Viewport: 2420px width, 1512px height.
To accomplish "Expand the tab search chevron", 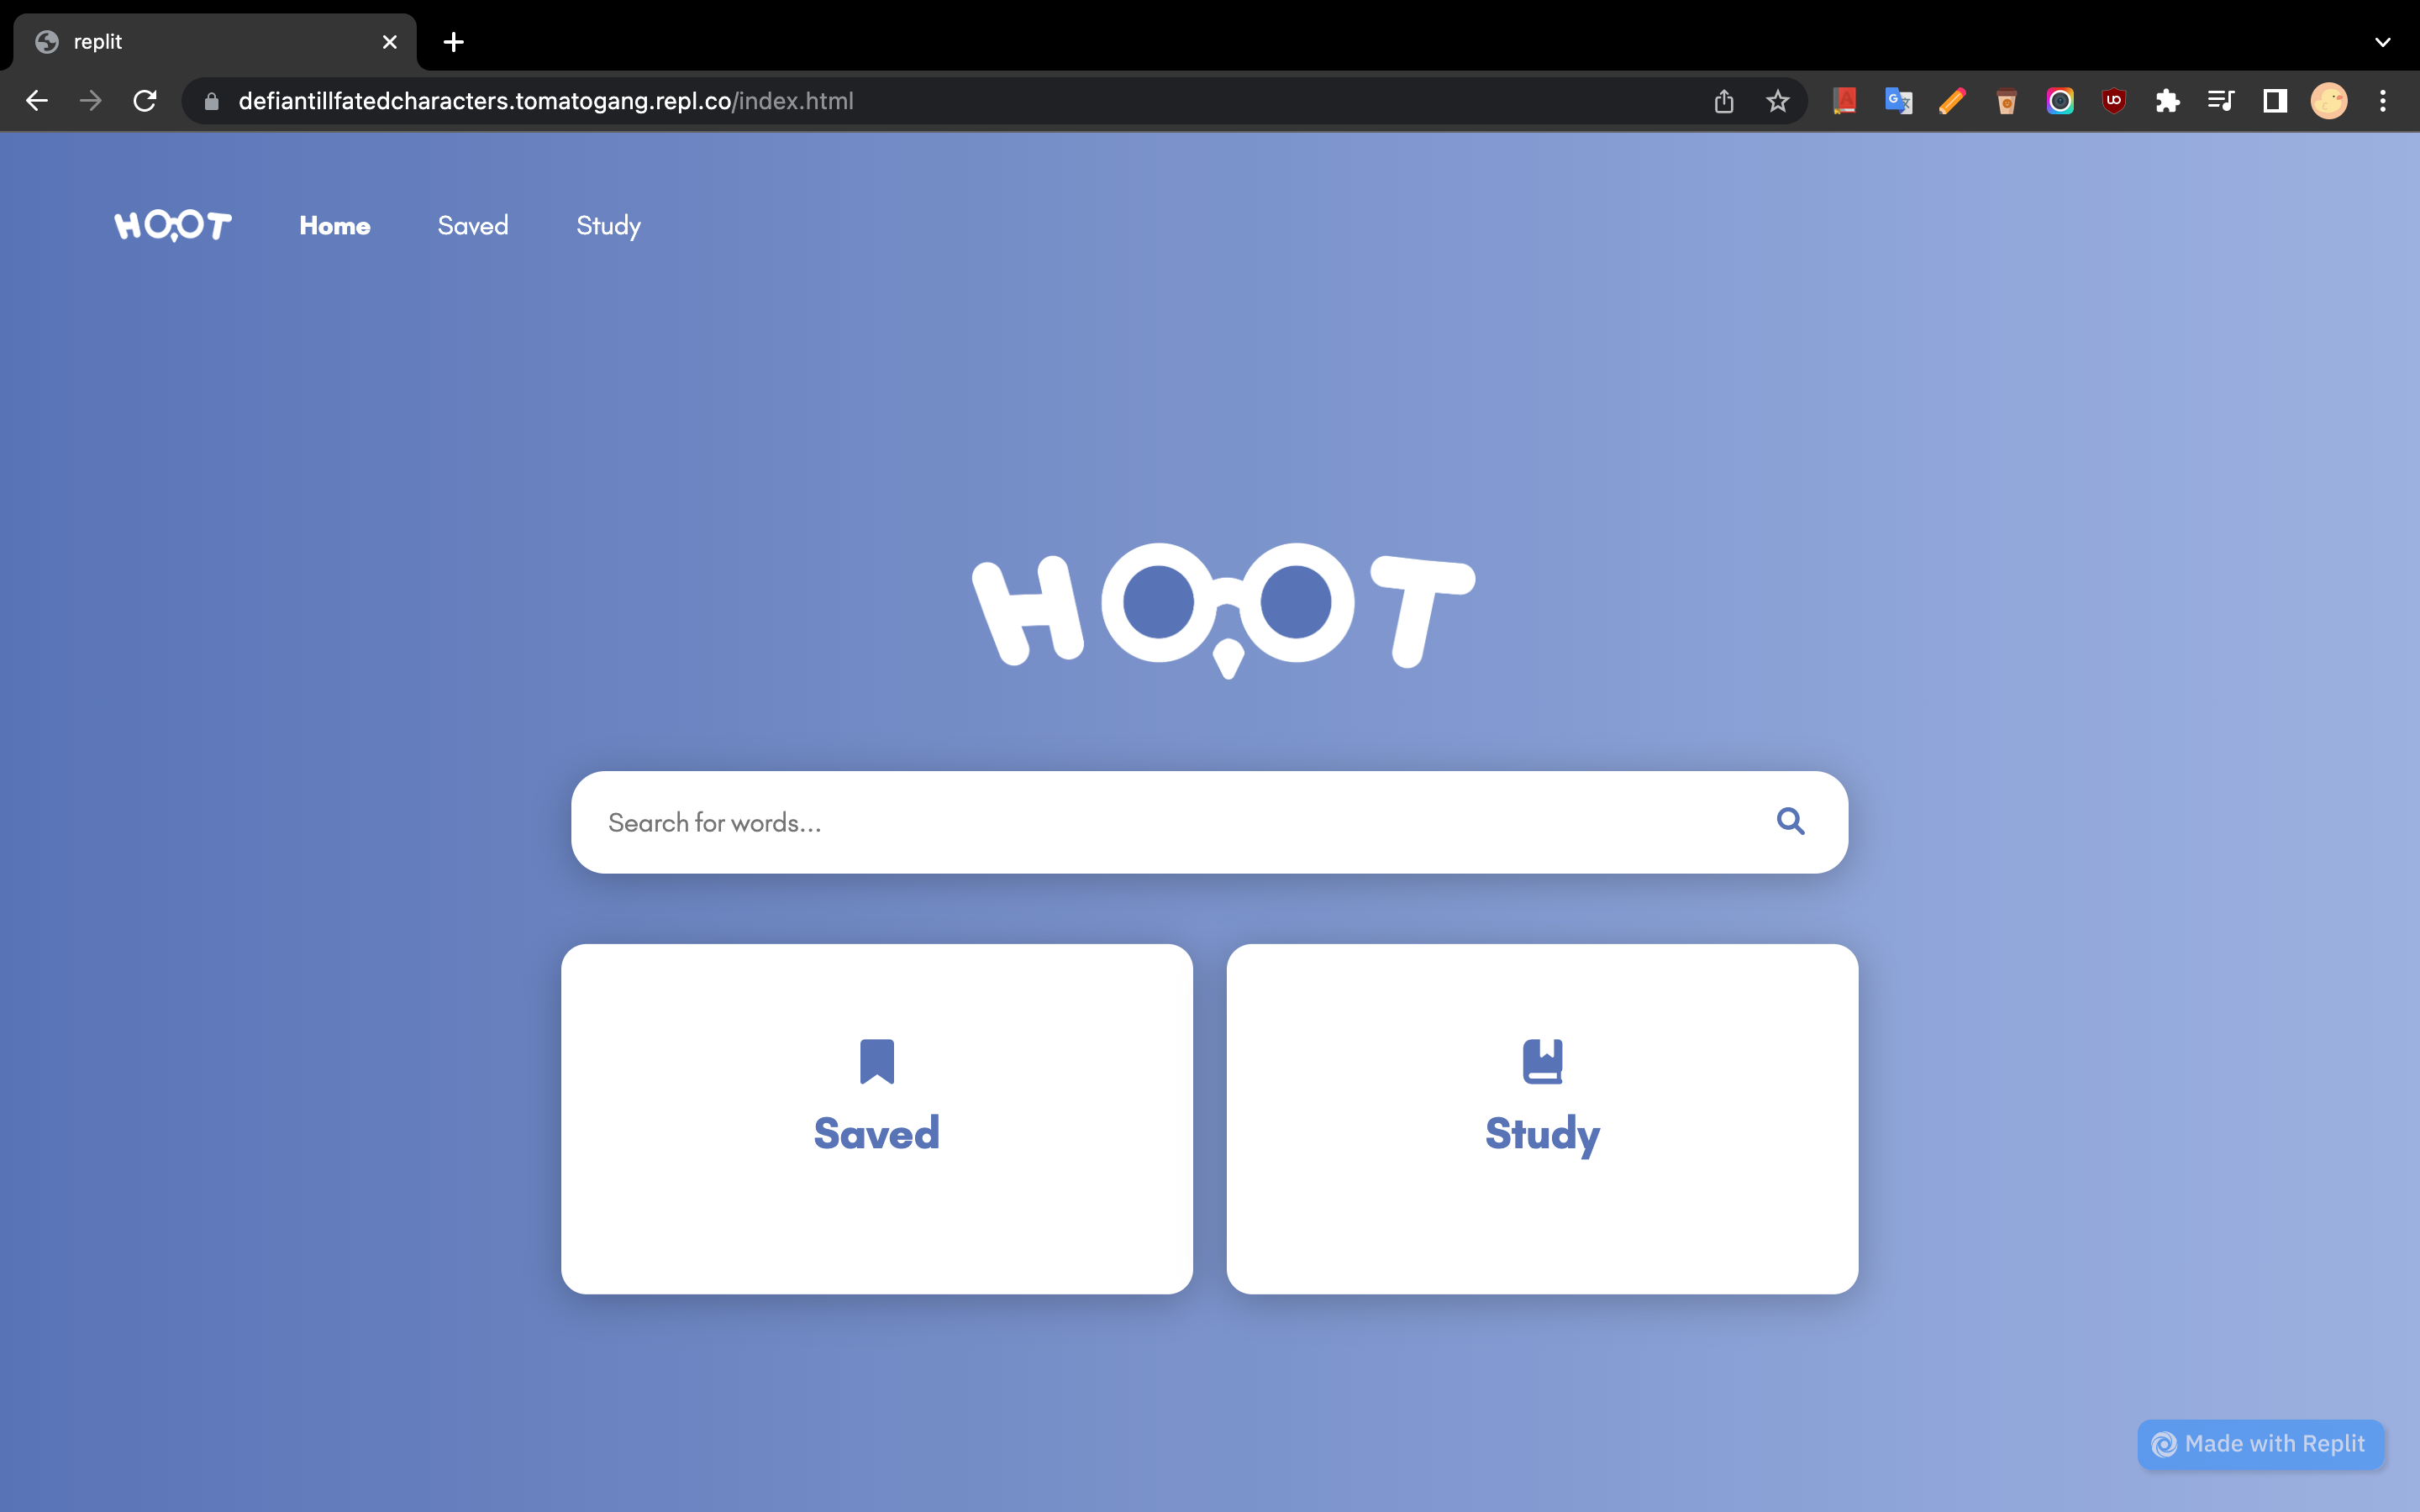I will tap(2382, 42).
